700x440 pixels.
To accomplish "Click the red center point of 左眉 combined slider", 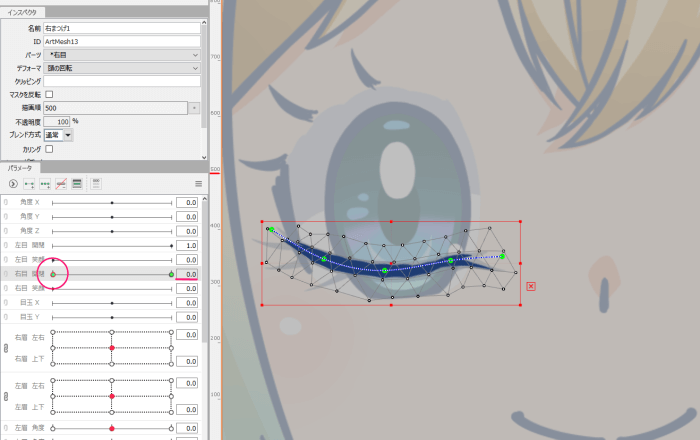I will [x=112, y=396].
